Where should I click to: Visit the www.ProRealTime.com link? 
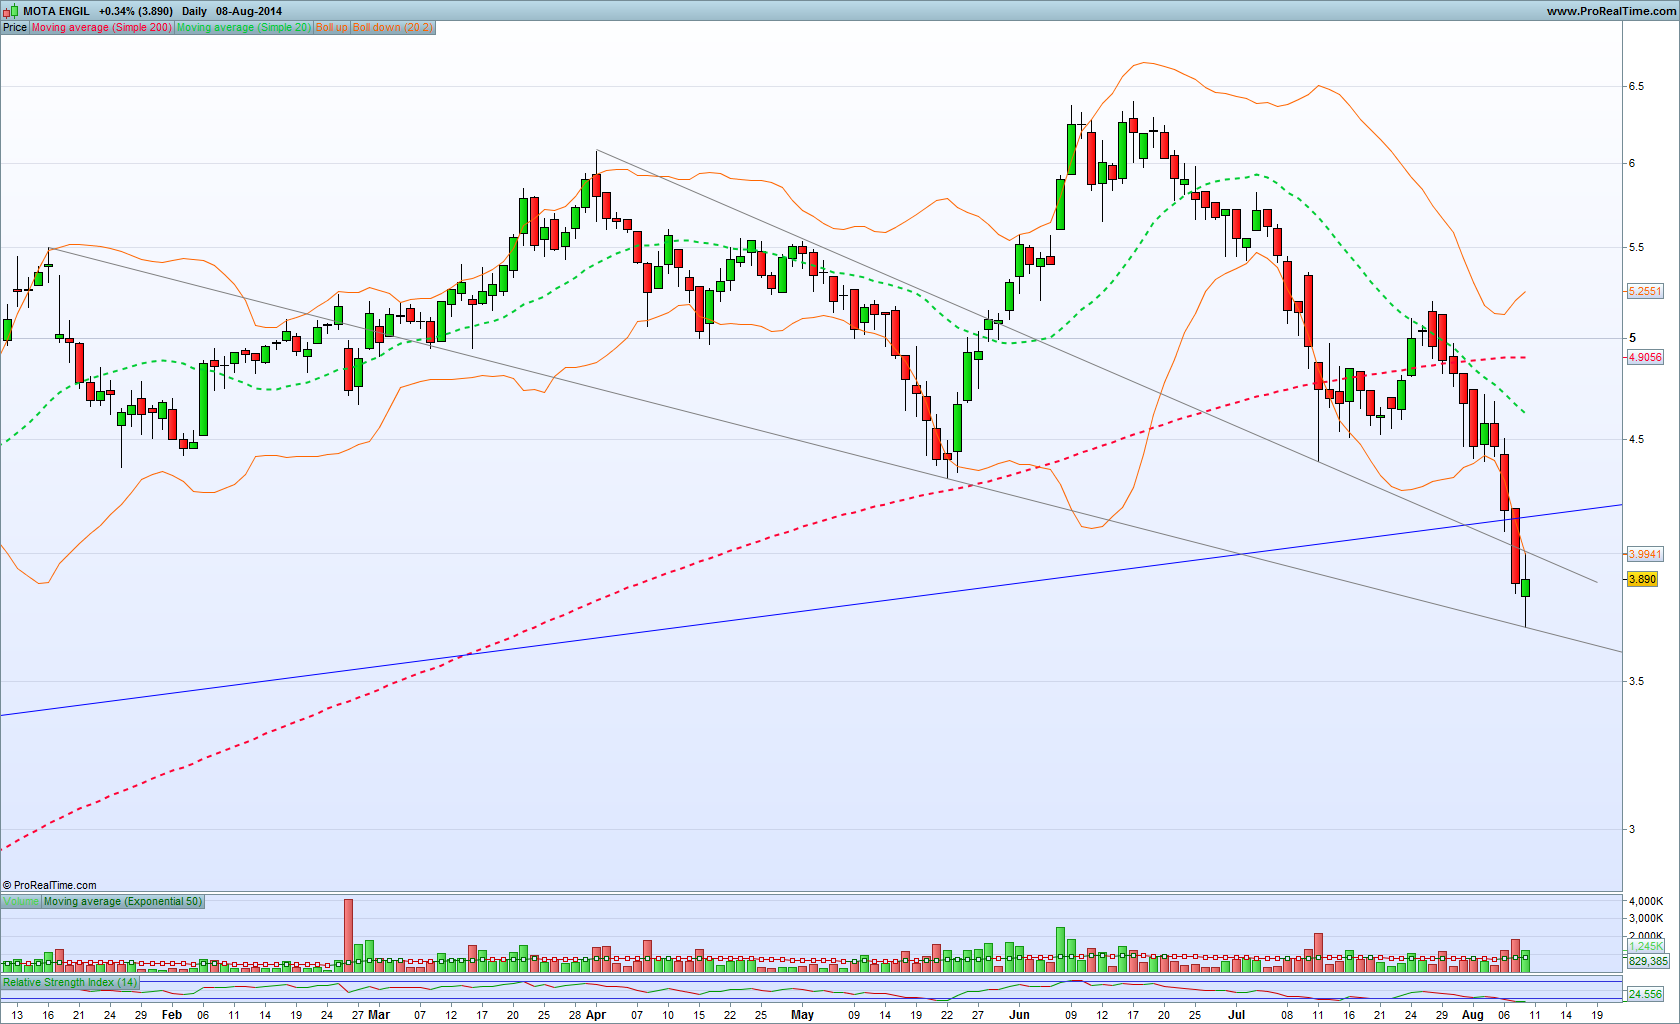pos(1611,11)
